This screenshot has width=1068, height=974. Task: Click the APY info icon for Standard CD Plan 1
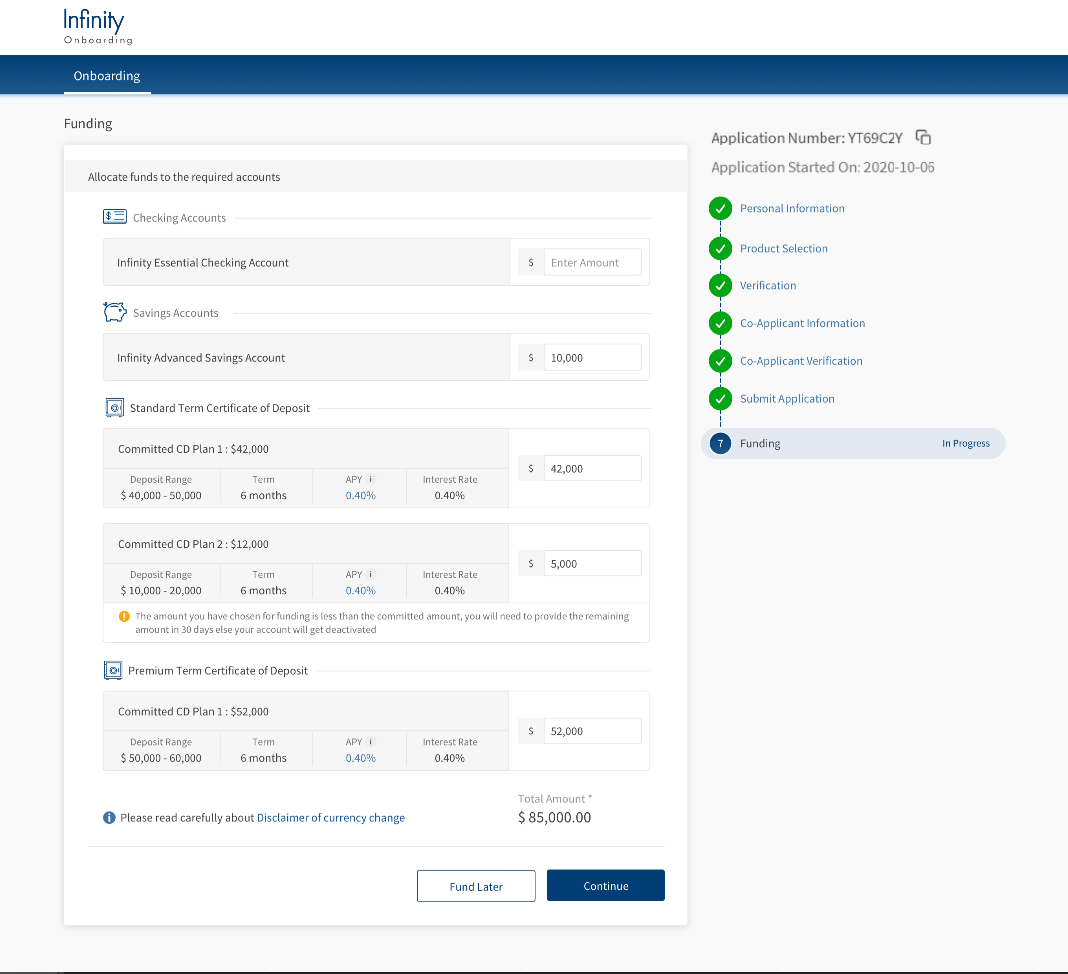click(x=371, y=479)
